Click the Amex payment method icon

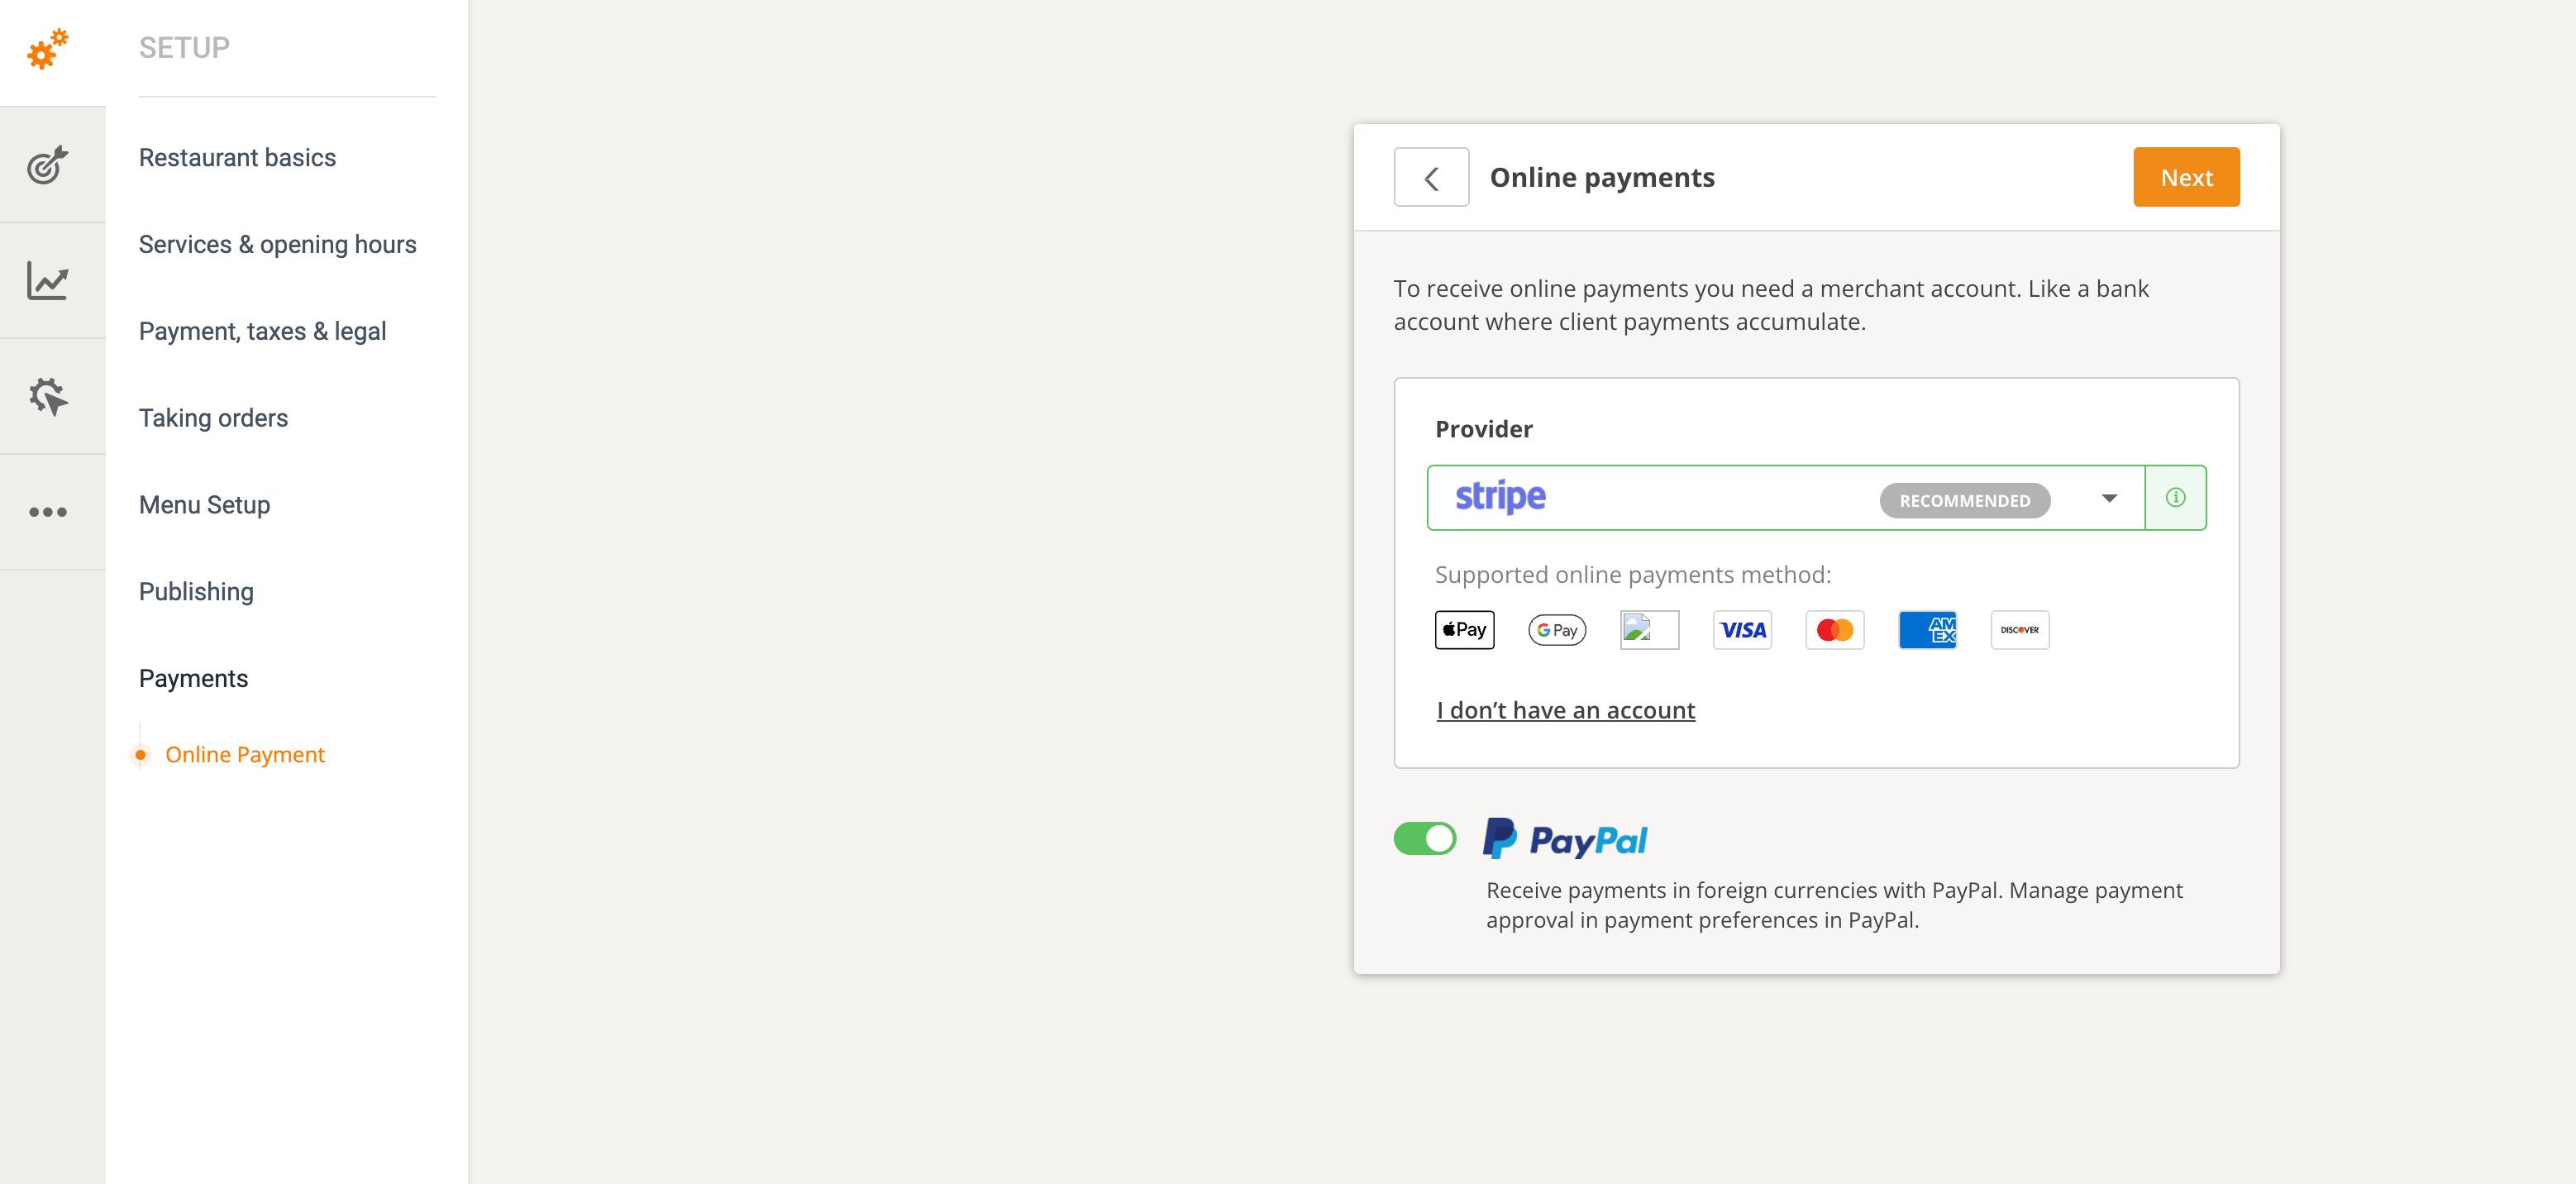[x=1928, y=629]
